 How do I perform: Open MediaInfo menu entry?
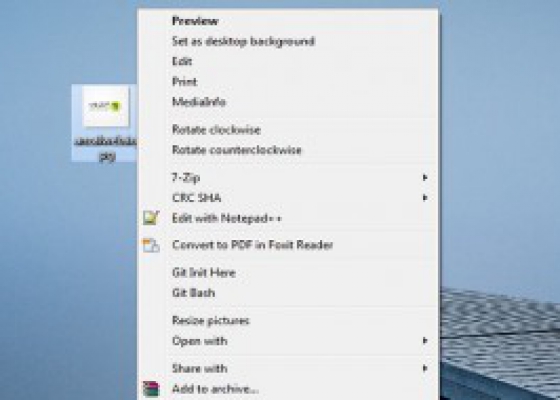[x=199, y=102]
